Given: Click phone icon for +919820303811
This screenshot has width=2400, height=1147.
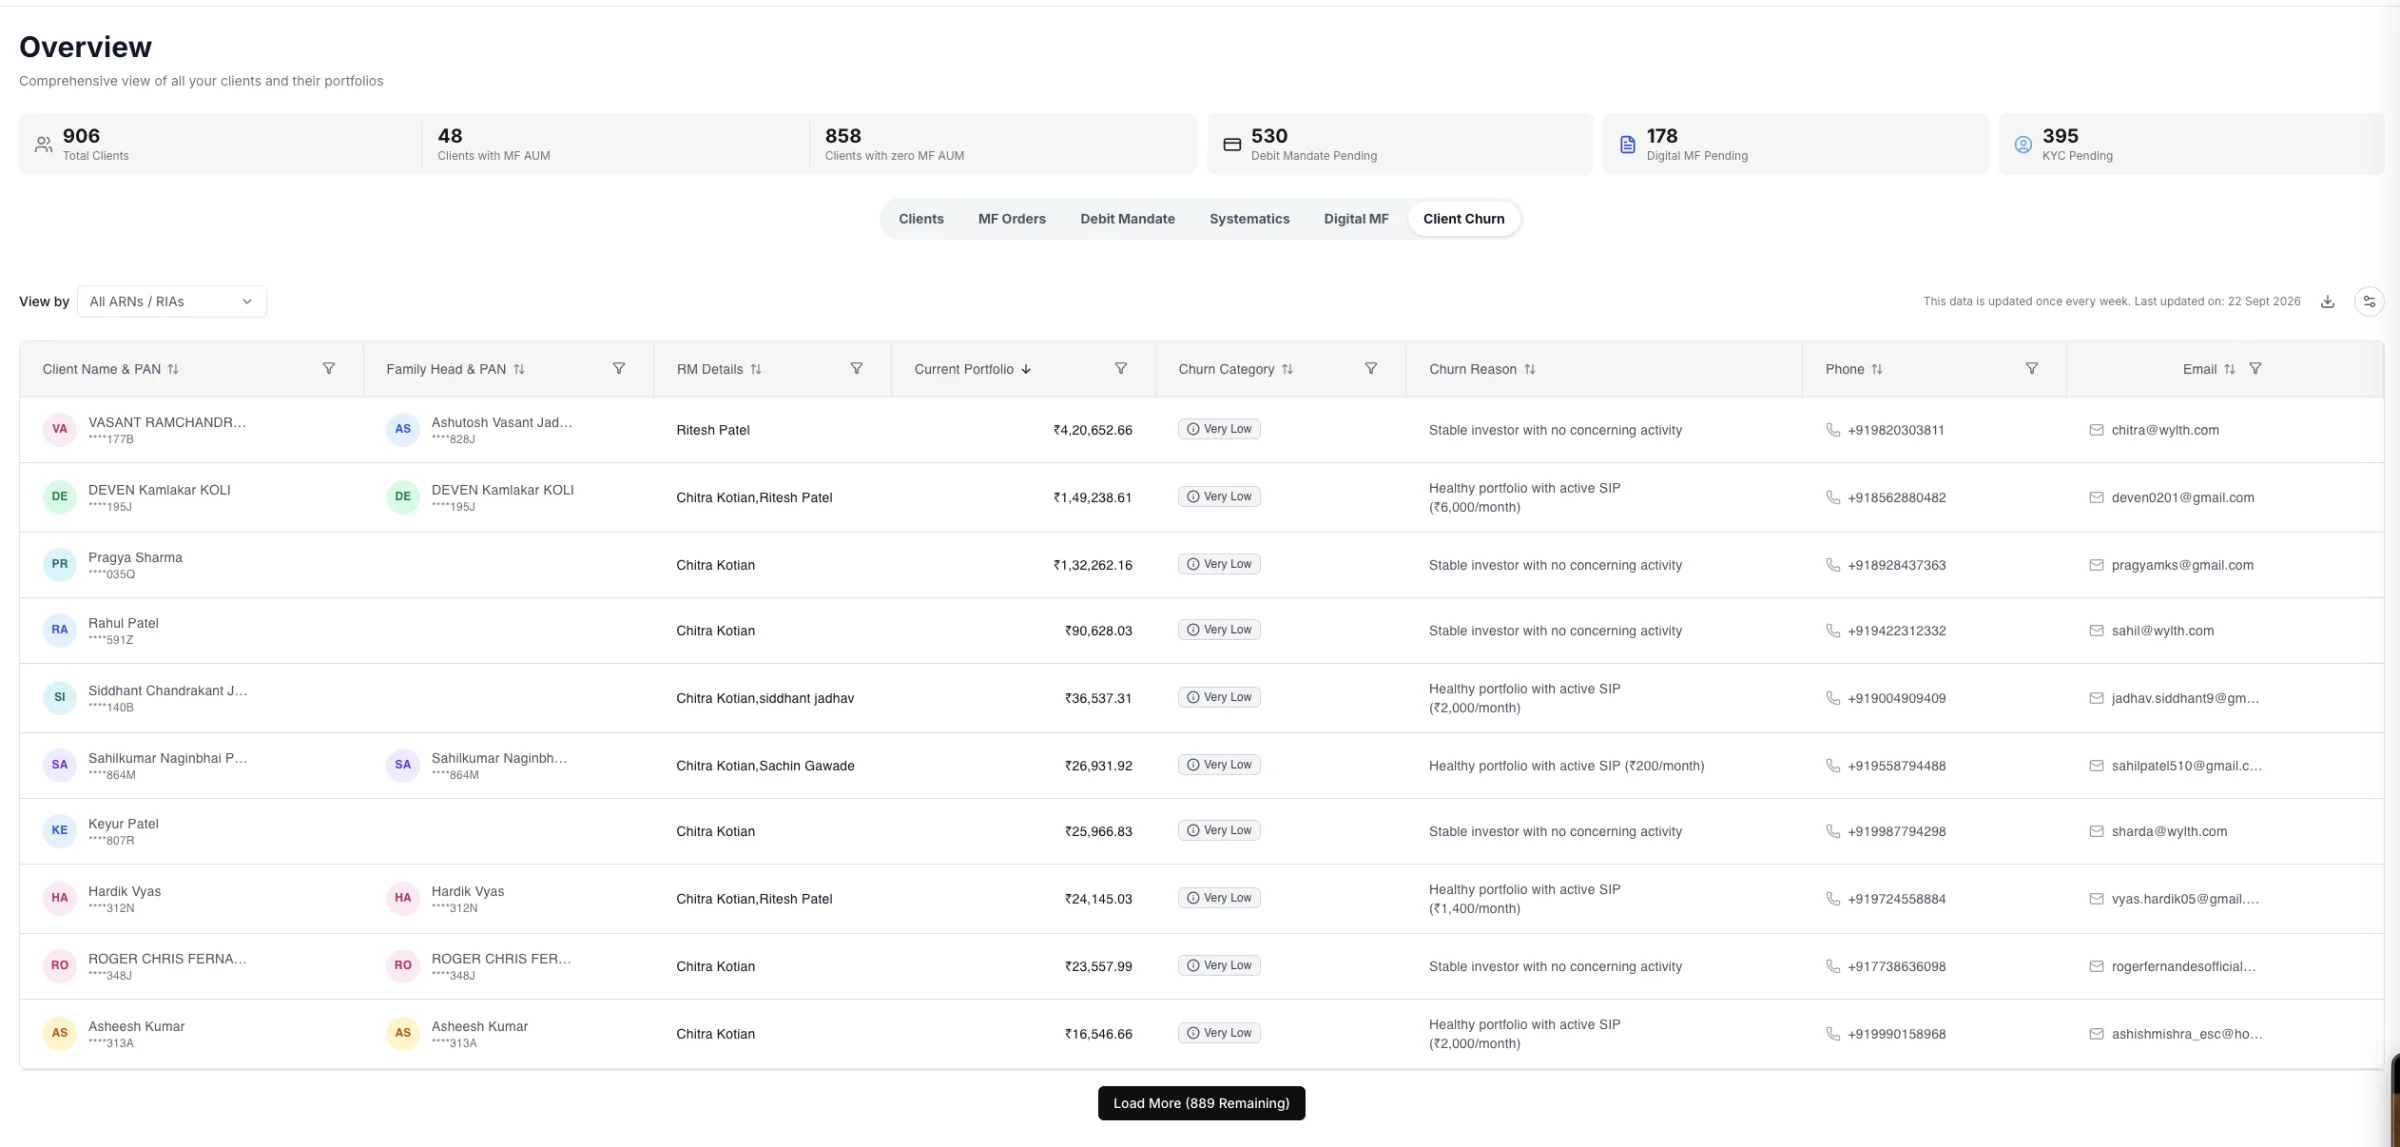Looking at the screenshot, I should pyautogui.click(x=1833, y=430).
